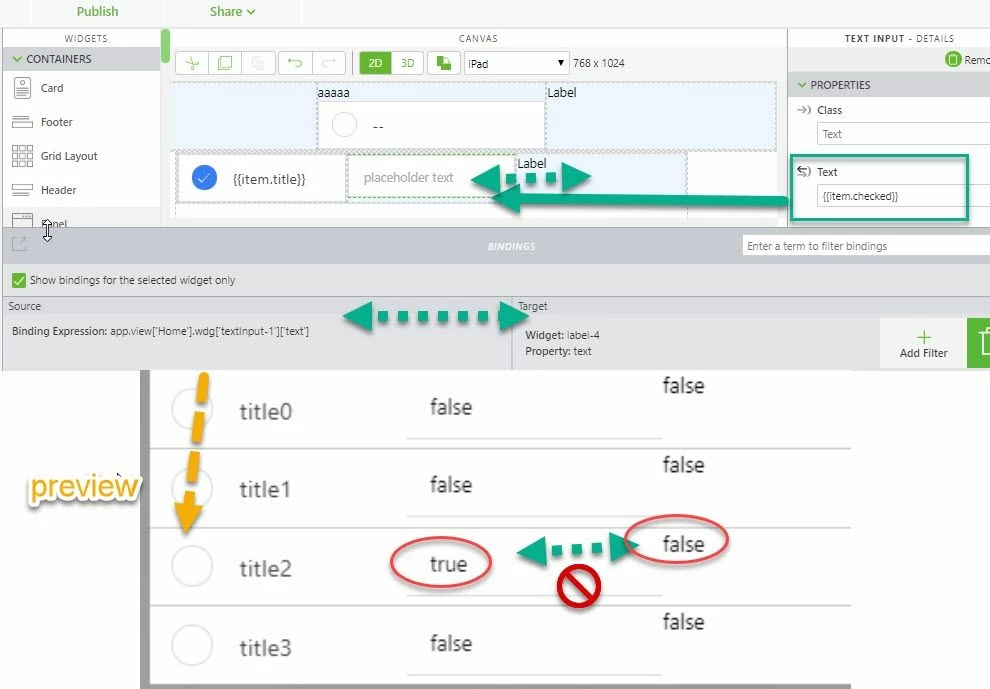Click the title3 row text input showing false
The image size is (990, 689).
point(534,645)
